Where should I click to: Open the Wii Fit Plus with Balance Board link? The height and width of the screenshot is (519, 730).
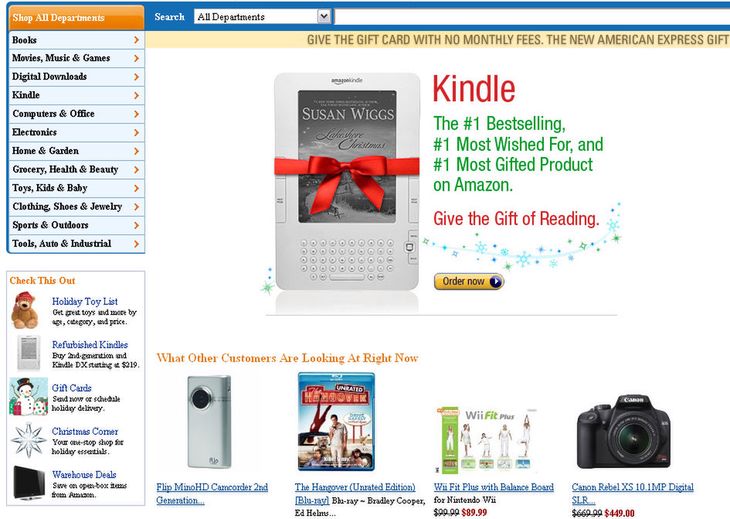[x=493, y=487]
